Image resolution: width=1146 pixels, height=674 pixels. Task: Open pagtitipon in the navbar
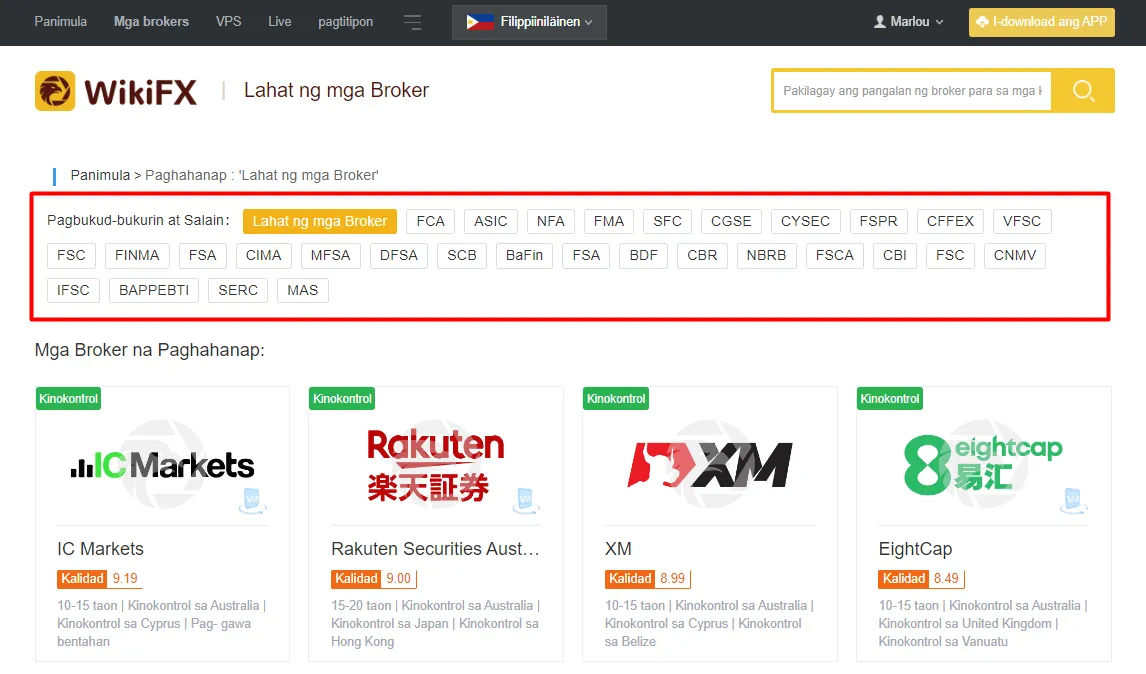coord(346,21)
